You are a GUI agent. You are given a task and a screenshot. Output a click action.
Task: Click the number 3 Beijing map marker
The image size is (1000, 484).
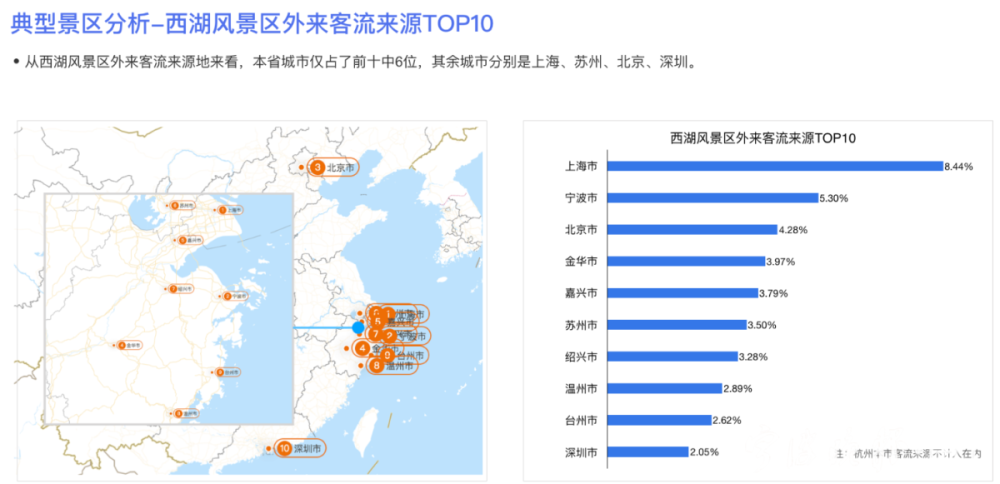333,168
